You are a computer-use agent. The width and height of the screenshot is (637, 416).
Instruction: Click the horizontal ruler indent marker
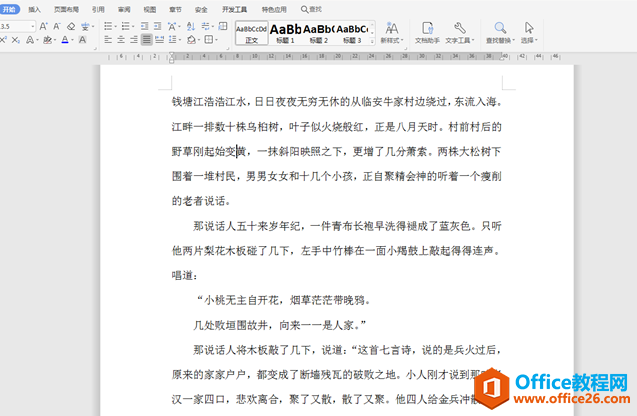pos(171,57)
